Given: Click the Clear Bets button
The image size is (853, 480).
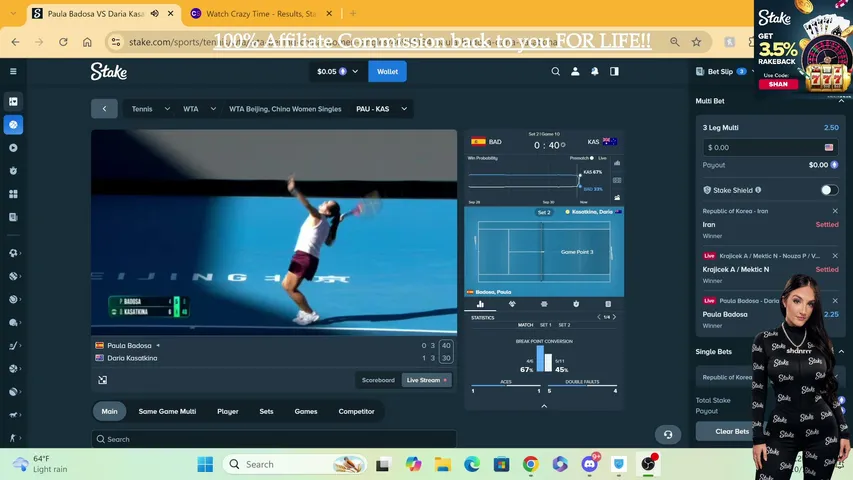Looking at the screenshot, I should point(732,431).
